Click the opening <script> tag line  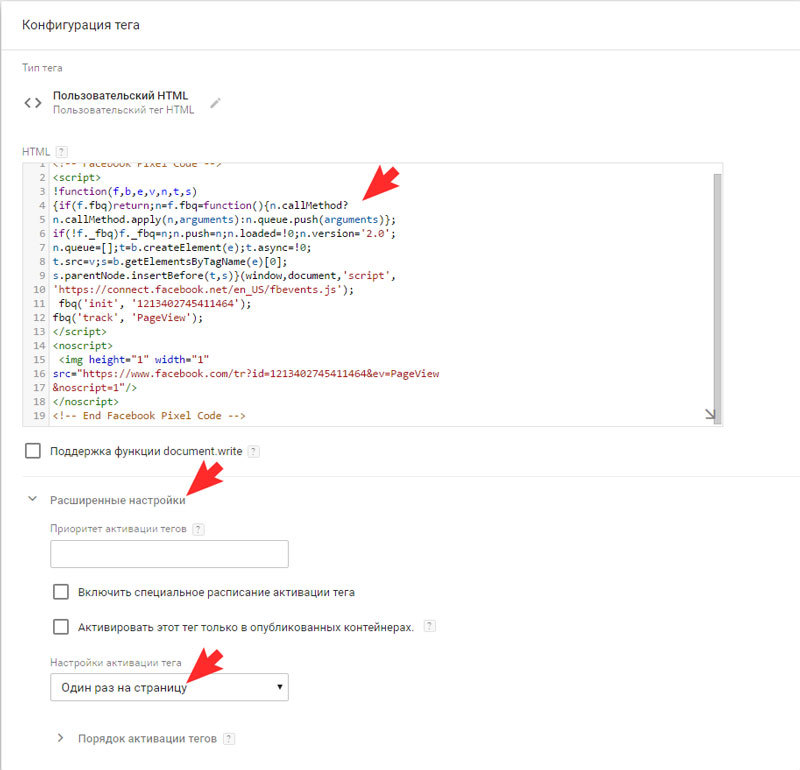pos(77,178)
